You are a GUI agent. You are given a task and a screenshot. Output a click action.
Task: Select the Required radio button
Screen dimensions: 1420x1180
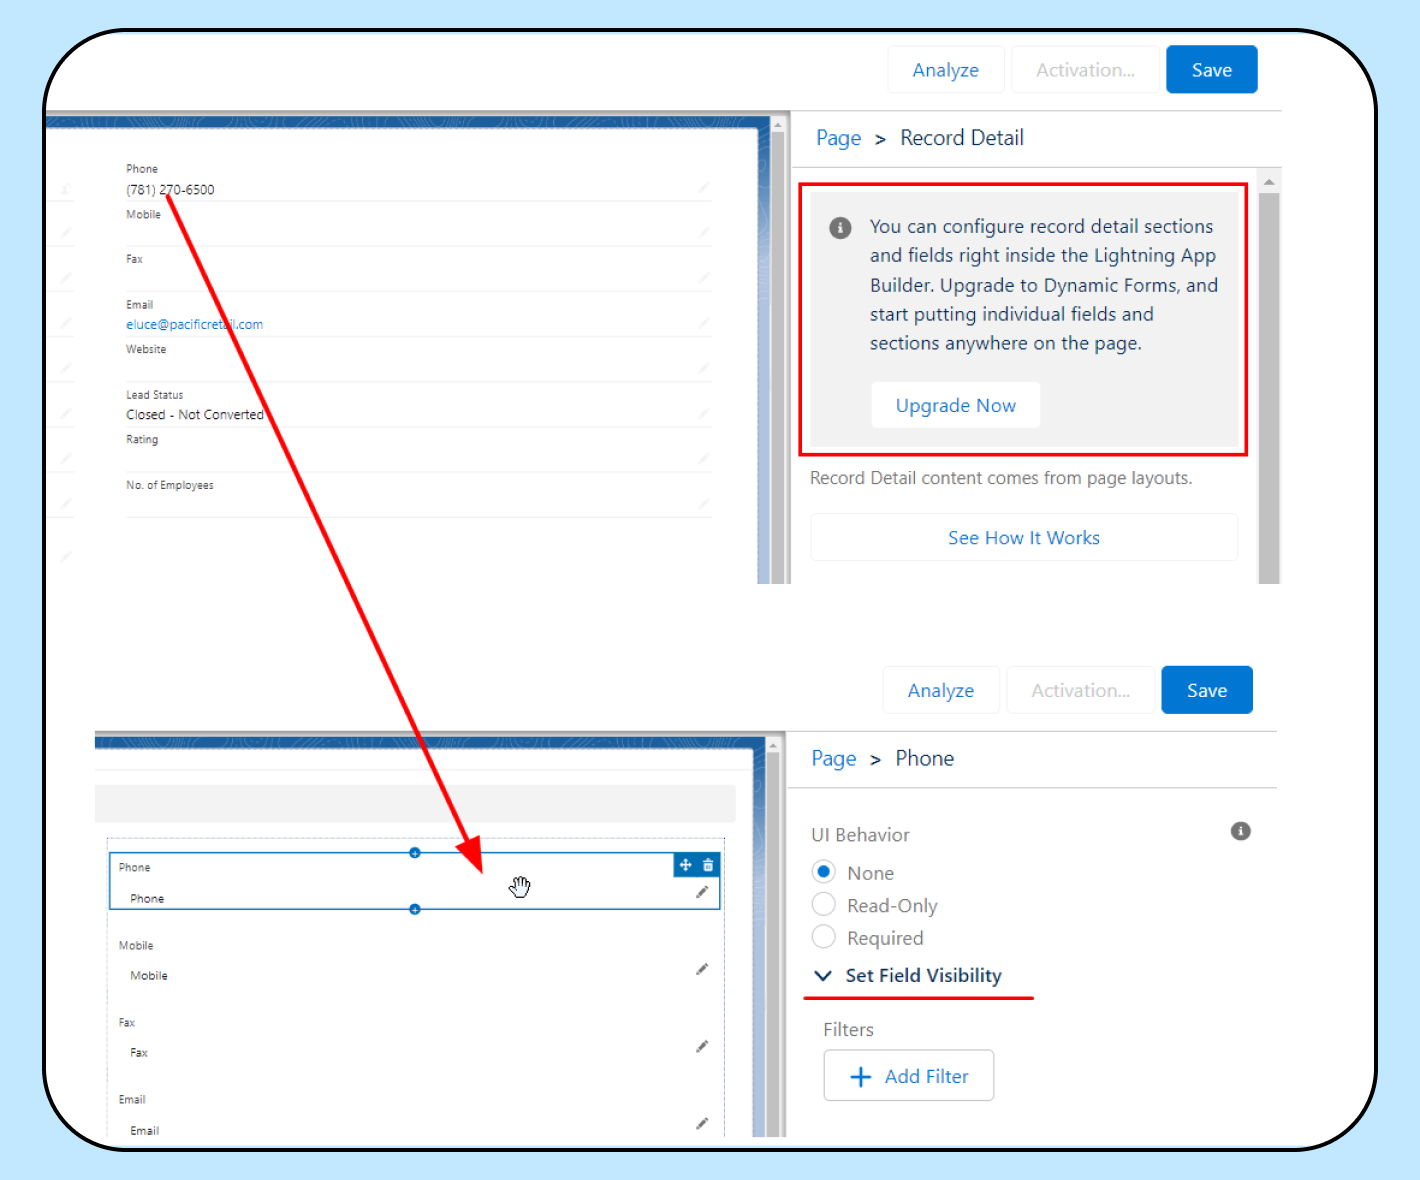[824, 937]
